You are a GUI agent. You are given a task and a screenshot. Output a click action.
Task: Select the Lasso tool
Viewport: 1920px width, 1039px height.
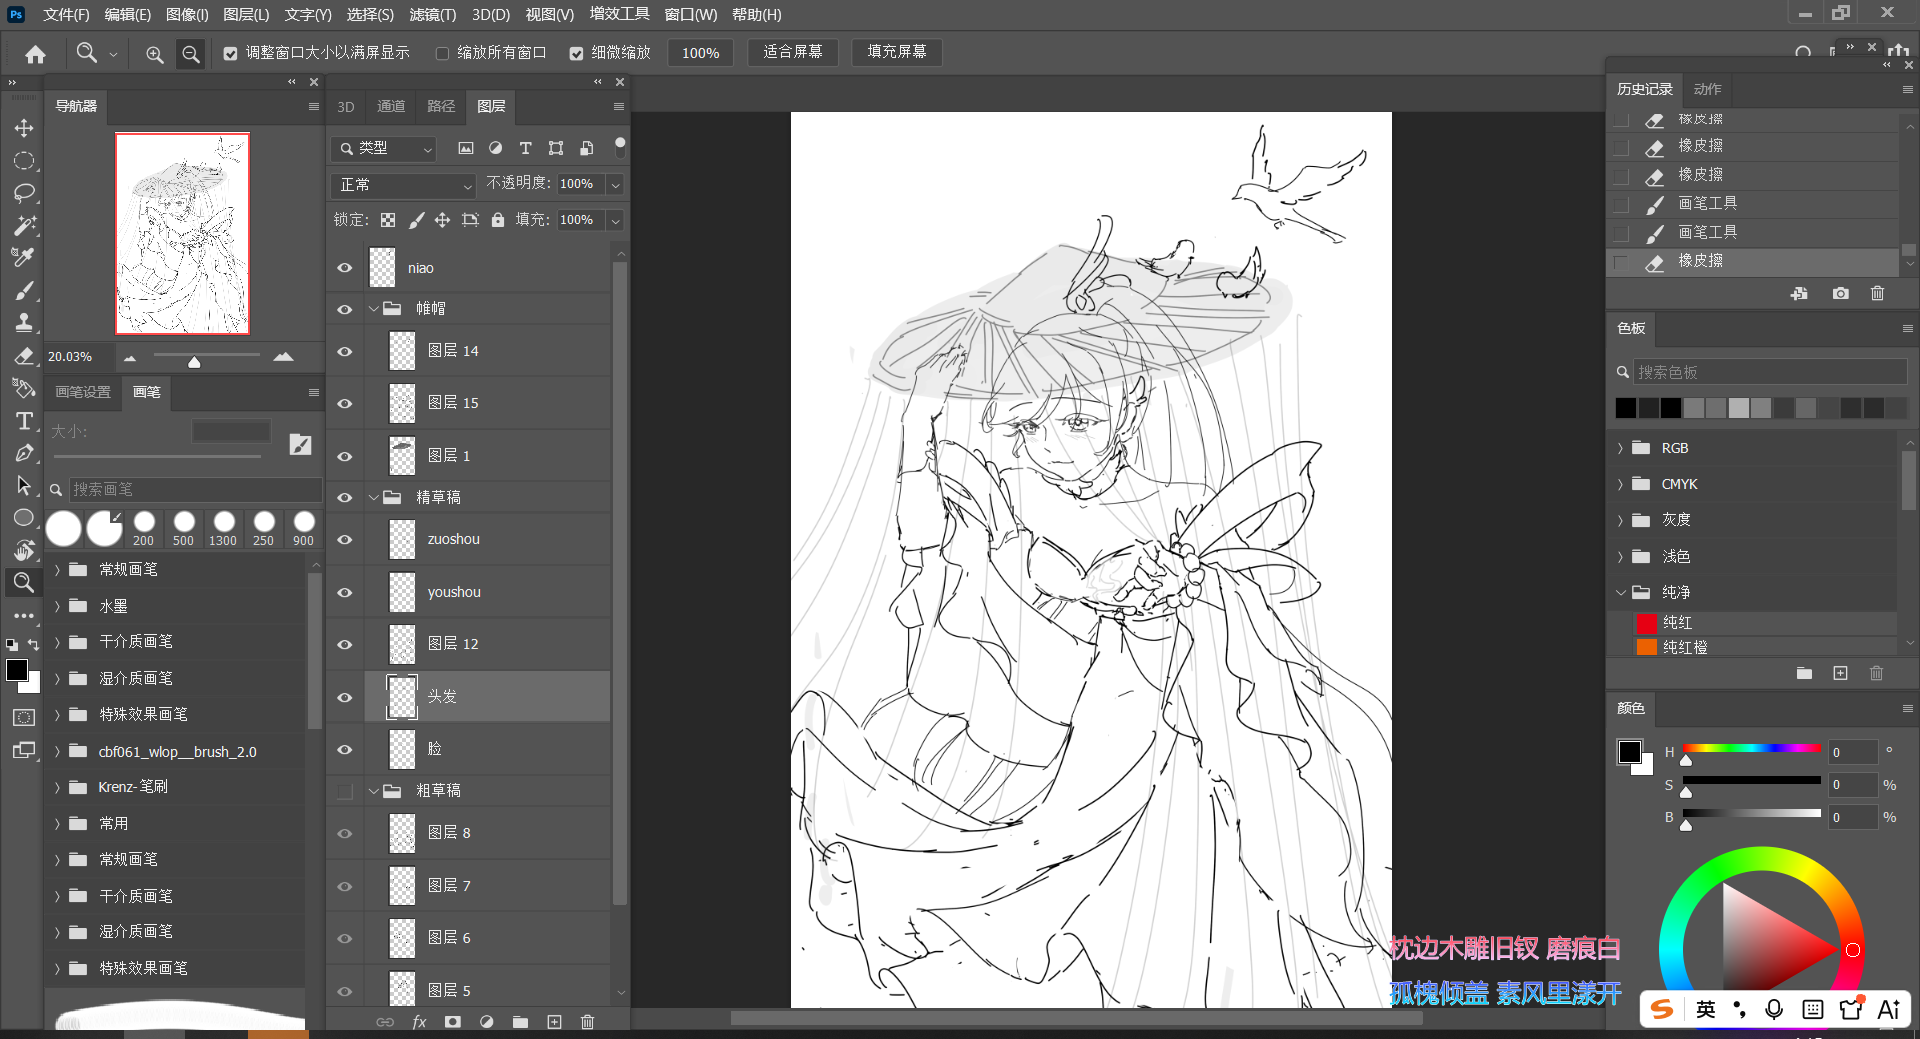[x=24, y=193]
